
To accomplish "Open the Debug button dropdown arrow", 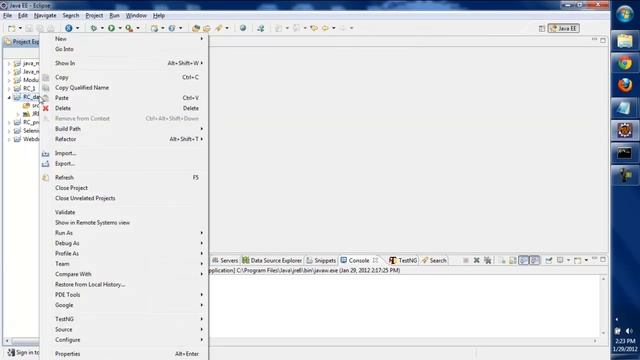I will pos(102,28).
